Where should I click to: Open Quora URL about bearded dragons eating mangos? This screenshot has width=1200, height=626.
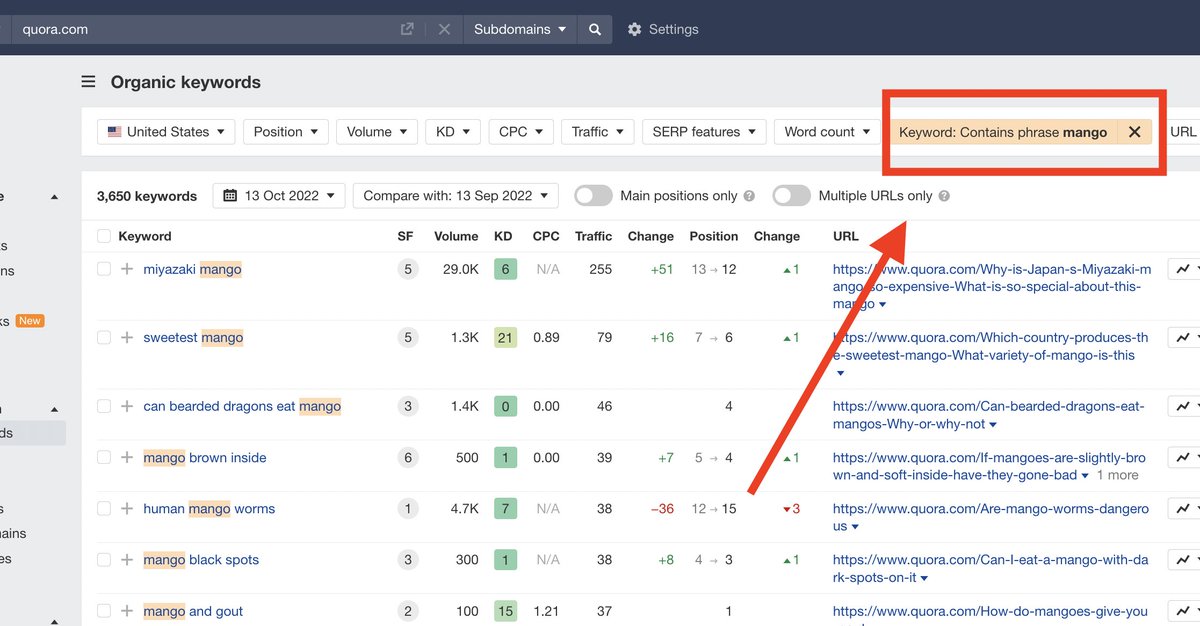pos(989,415)
